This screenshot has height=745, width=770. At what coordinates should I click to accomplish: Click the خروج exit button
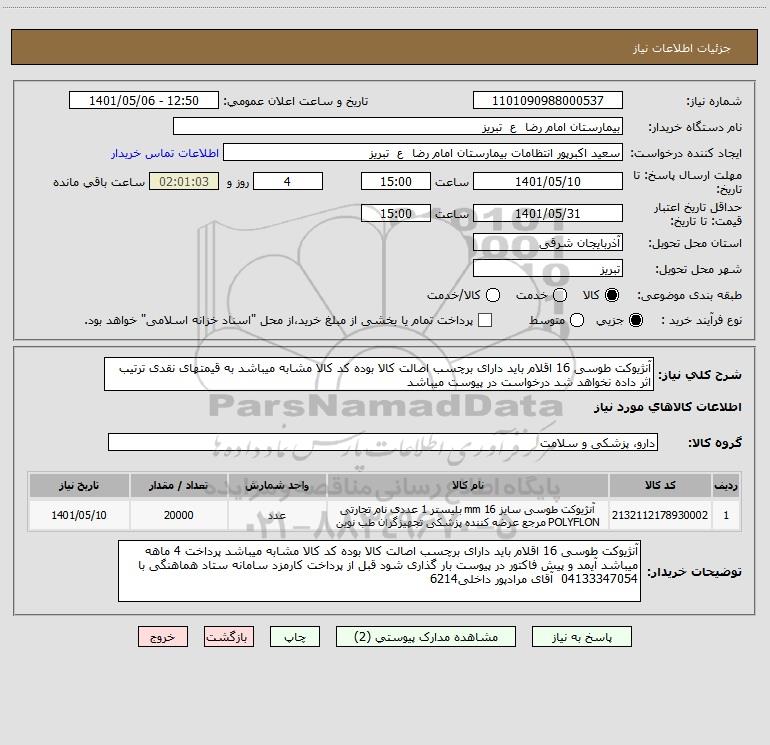pyautogui.click(x=163, y=637)
